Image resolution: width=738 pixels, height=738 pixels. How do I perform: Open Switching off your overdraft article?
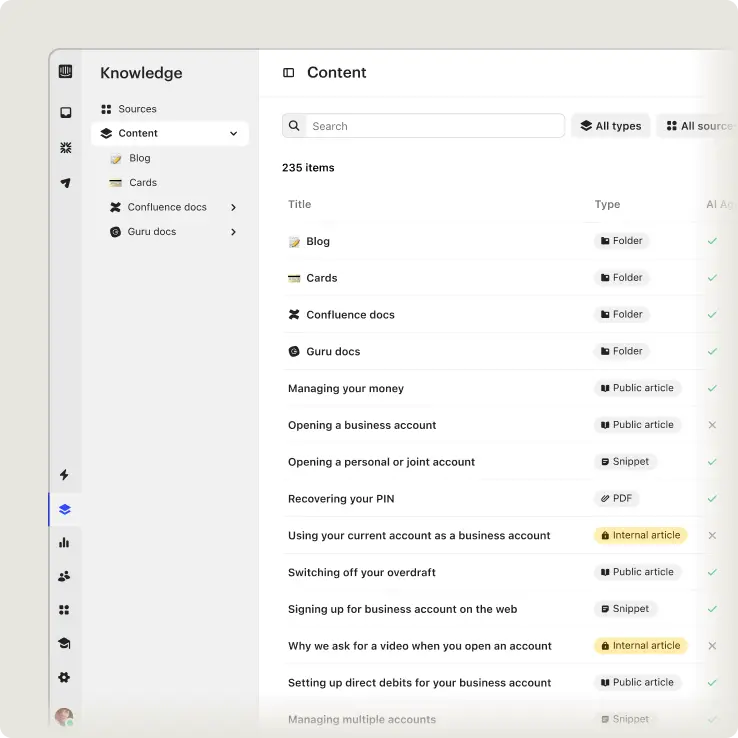(x=361, y=572)
